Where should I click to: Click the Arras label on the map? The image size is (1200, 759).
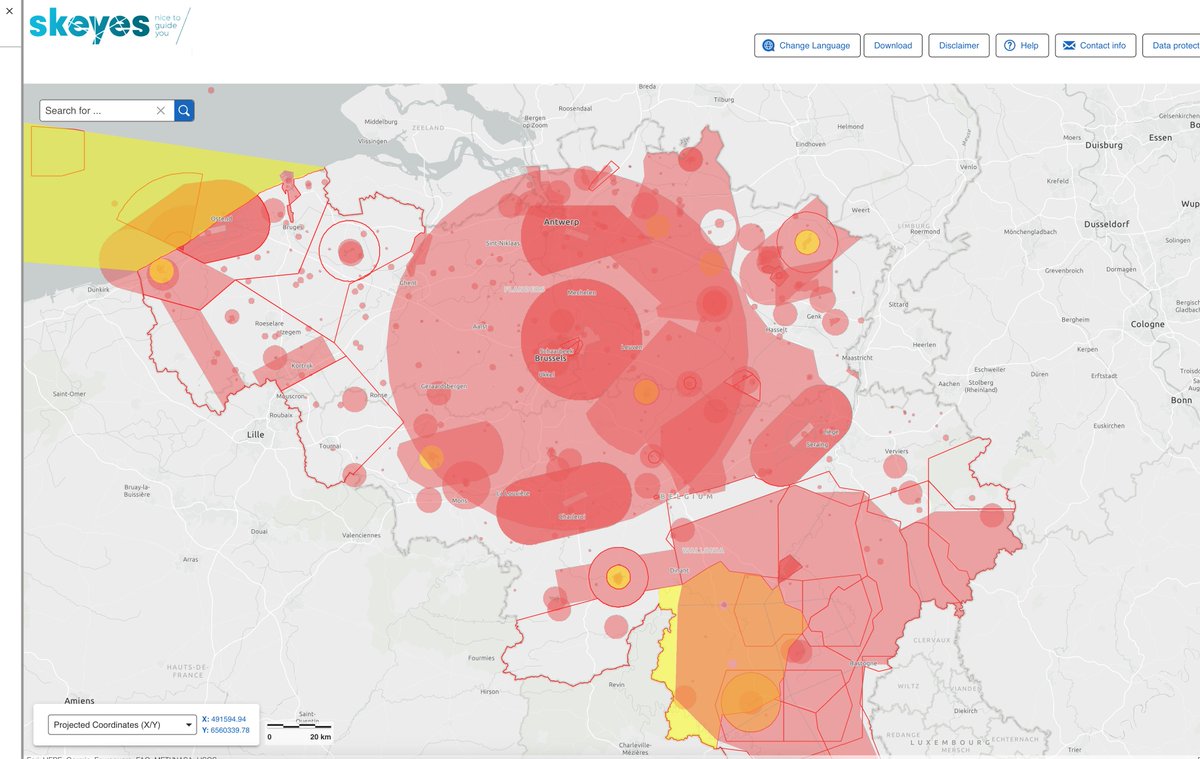(x=191, y=560)
